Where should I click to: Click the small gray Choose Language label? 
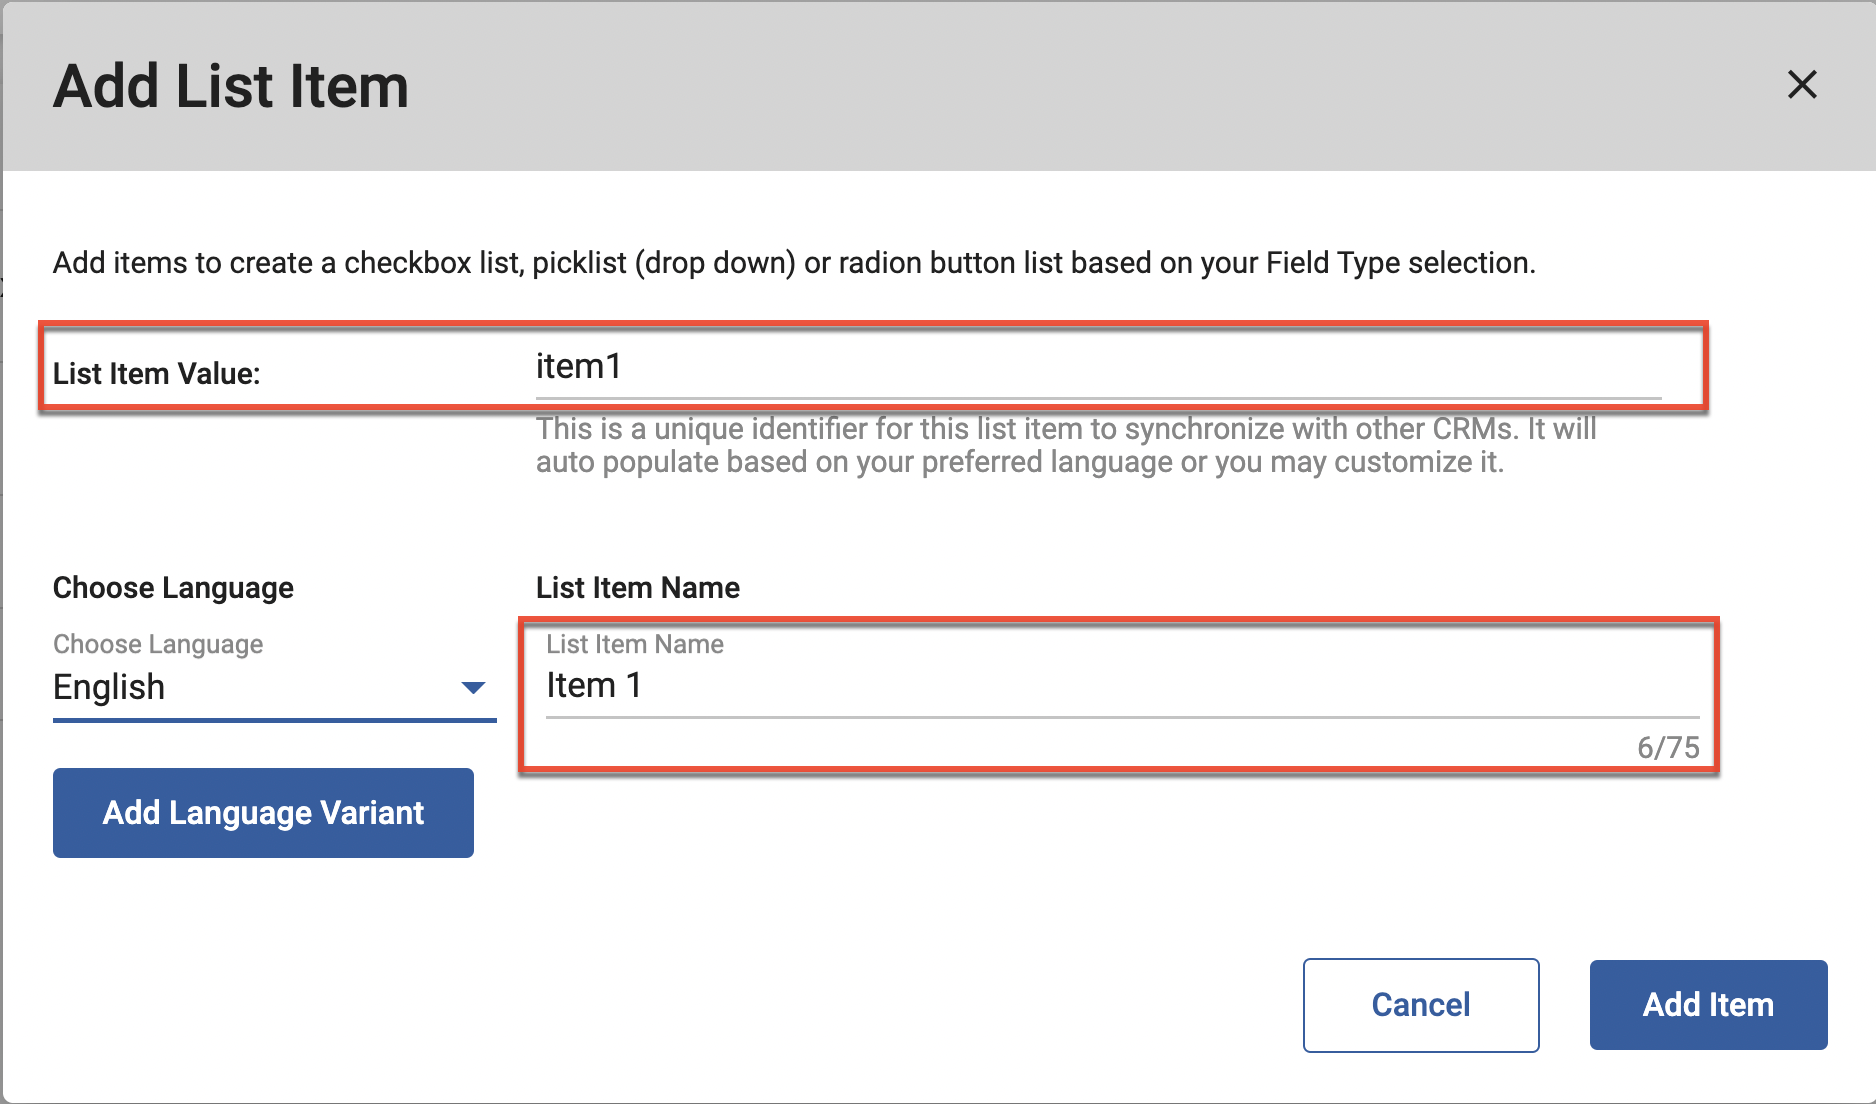[158, 645]
